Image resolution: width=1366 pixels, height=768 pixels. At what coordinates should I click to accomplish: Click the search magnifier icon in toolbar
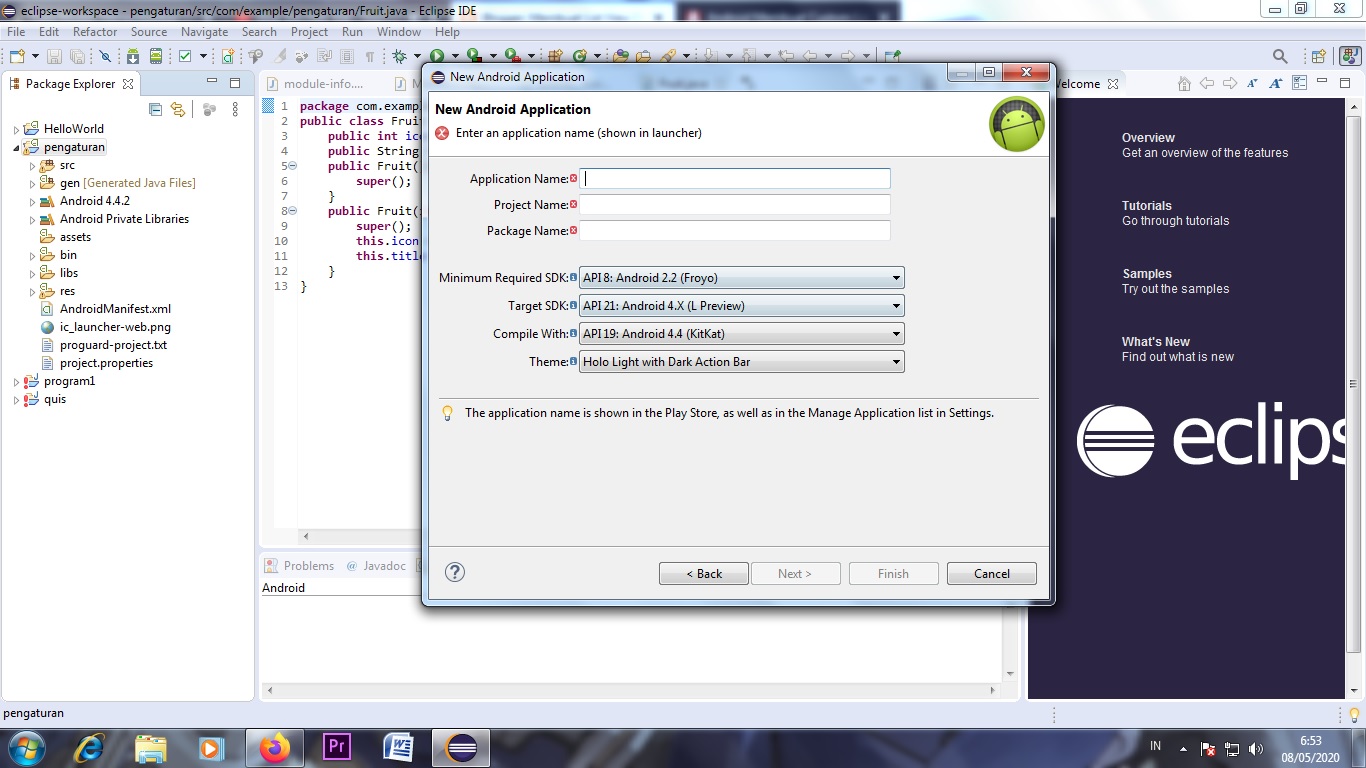1279,56
